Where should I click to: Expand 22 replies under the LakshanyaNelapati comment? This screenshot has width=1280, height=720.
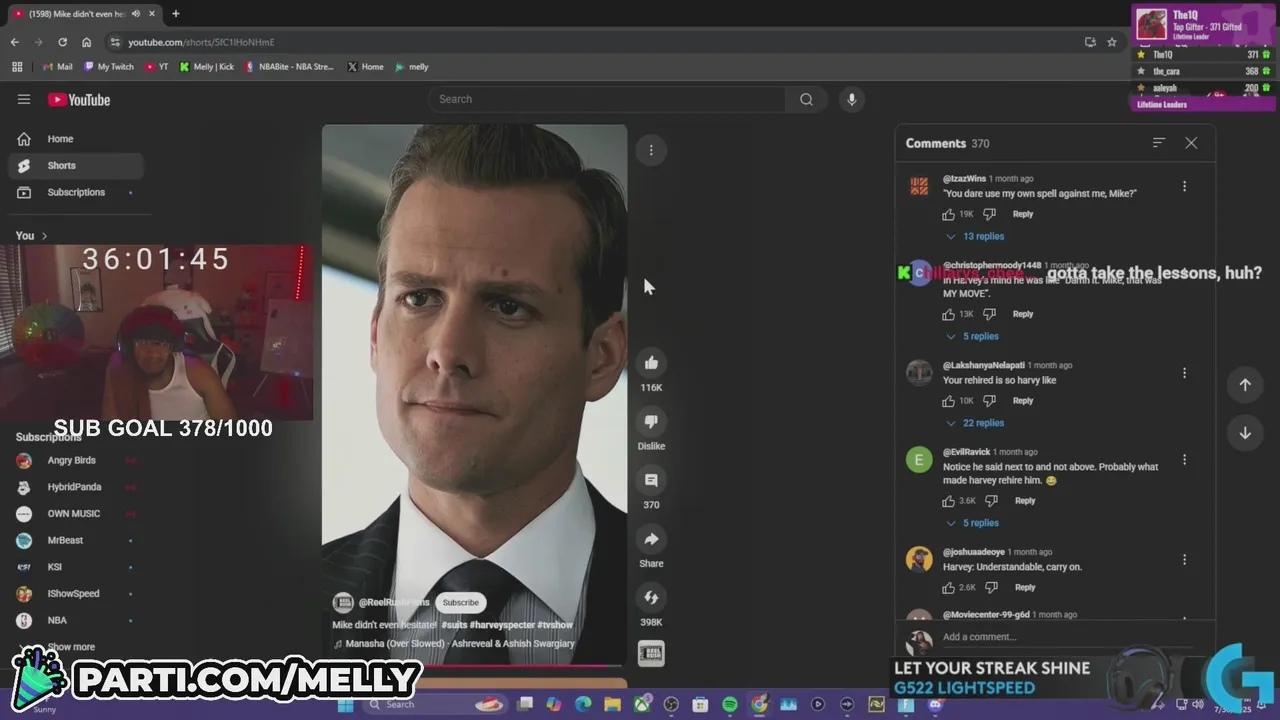(976, 423)
